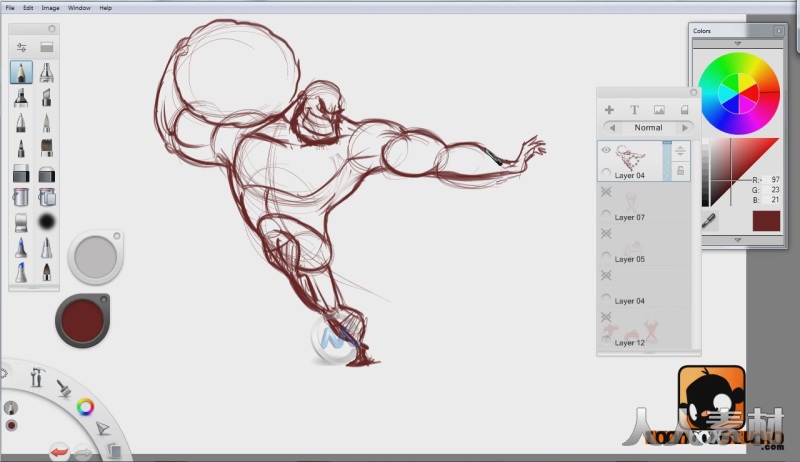Expand the Colors panel bottom triangle

[737, 240]
